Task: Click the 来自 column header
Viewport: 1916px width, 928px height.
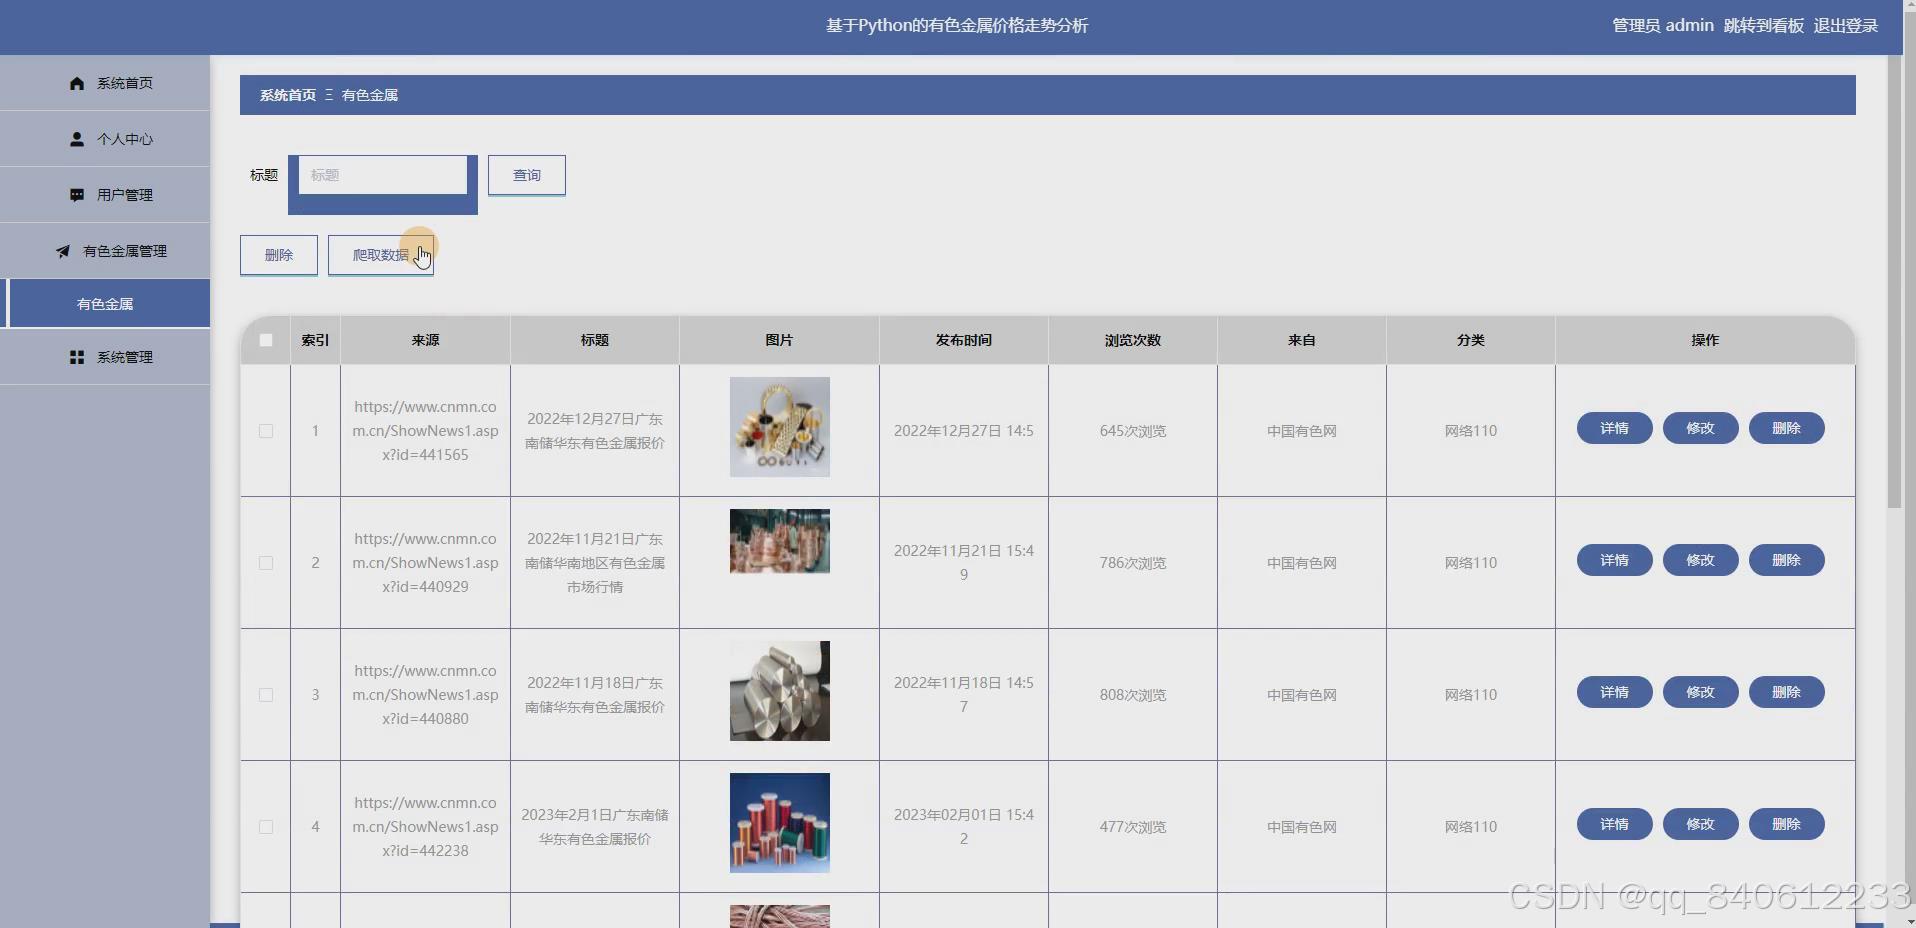Action: click(x=1302, y=340)
